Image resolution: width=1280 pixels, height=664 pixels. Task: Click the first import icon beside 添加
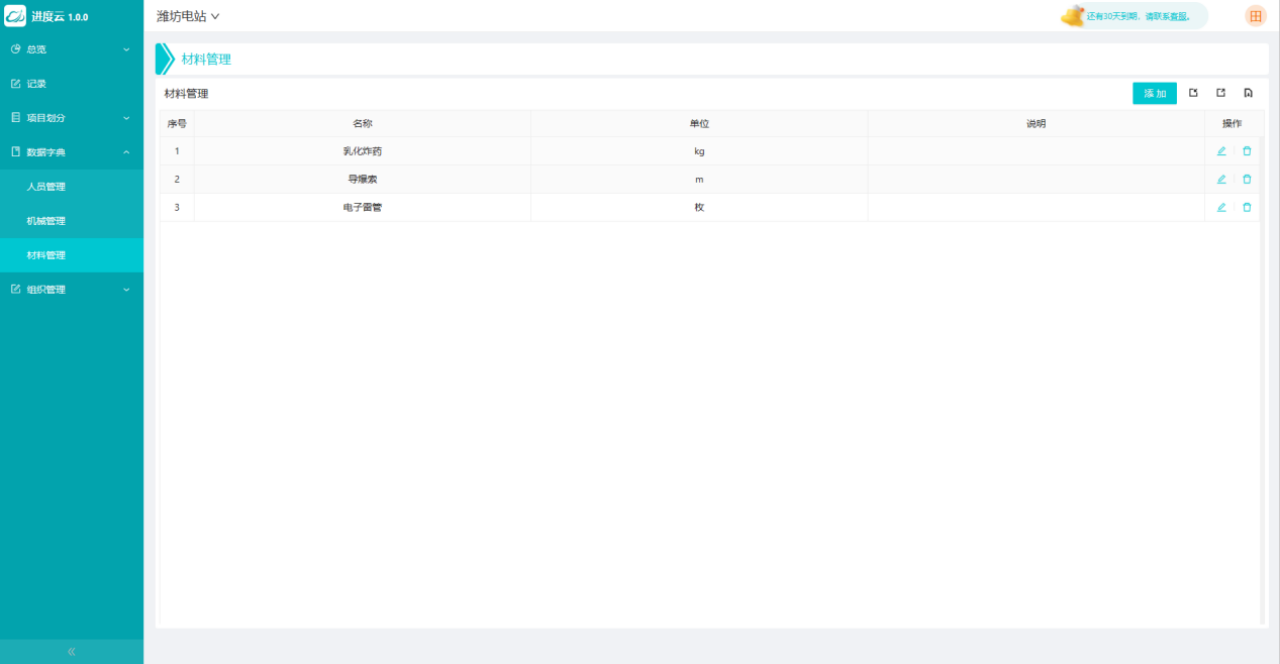tap(1193, 93)
